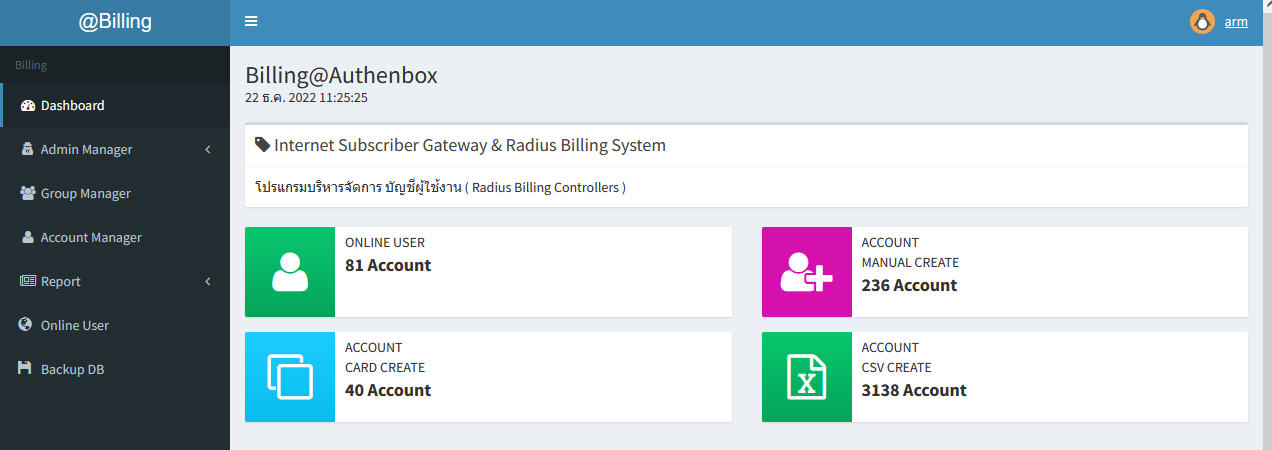This screenshot has width=1272, height=450.
Task: Click the green CSV spreadsheet icon tile
Action: (x=806, y=377)
